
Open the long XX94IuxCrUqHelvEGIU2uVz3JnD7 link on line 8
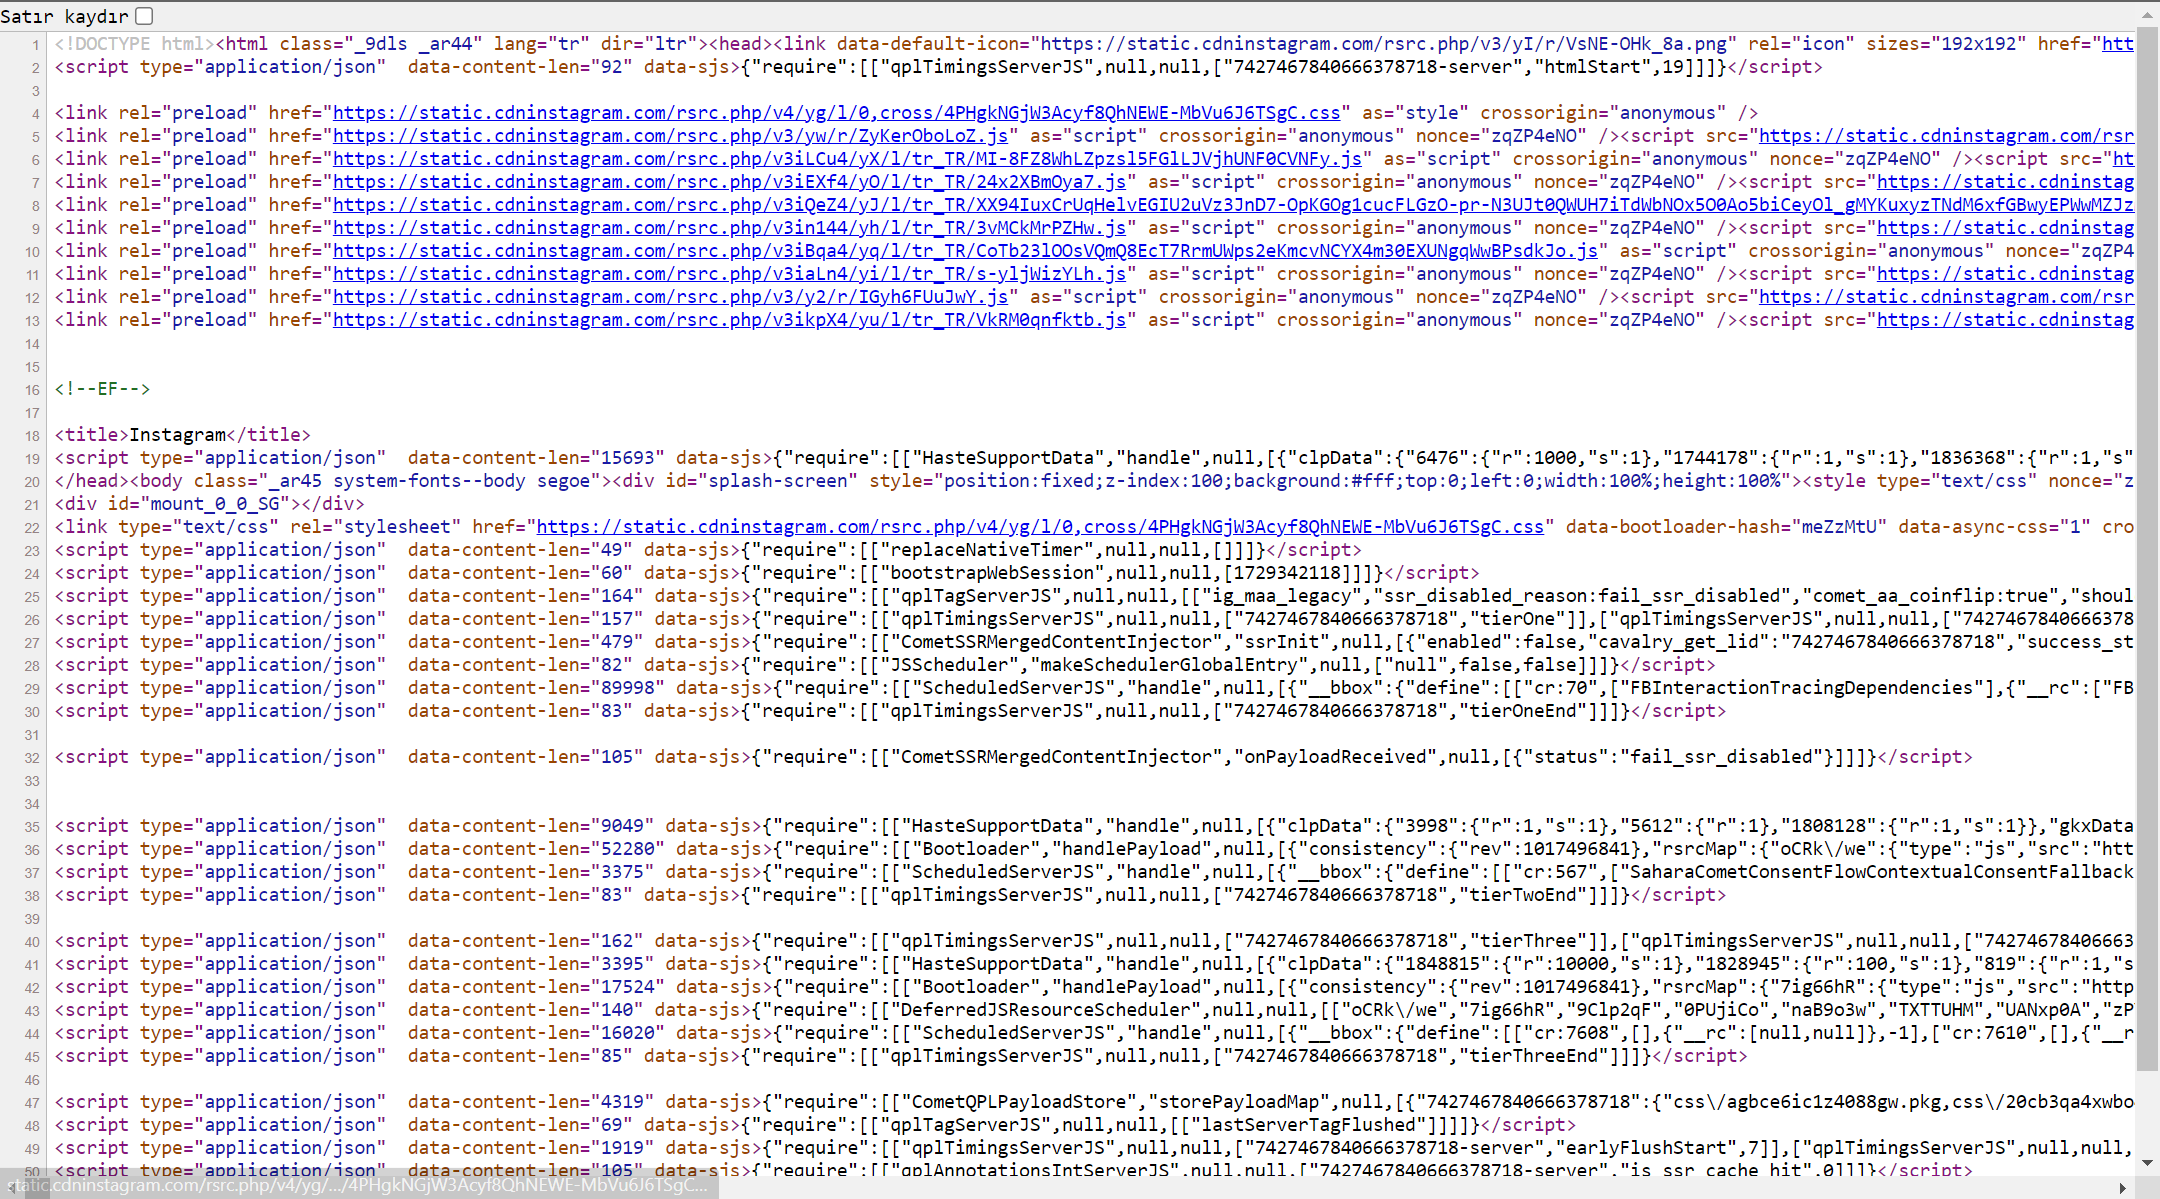pos(1233,205)
